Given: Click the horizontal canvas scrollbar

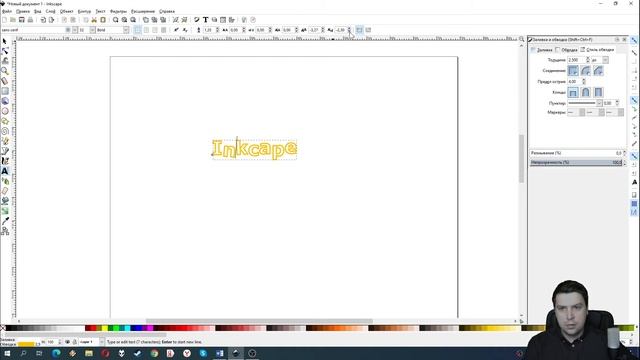Looking at the screenshot, I should click(259, 322).
